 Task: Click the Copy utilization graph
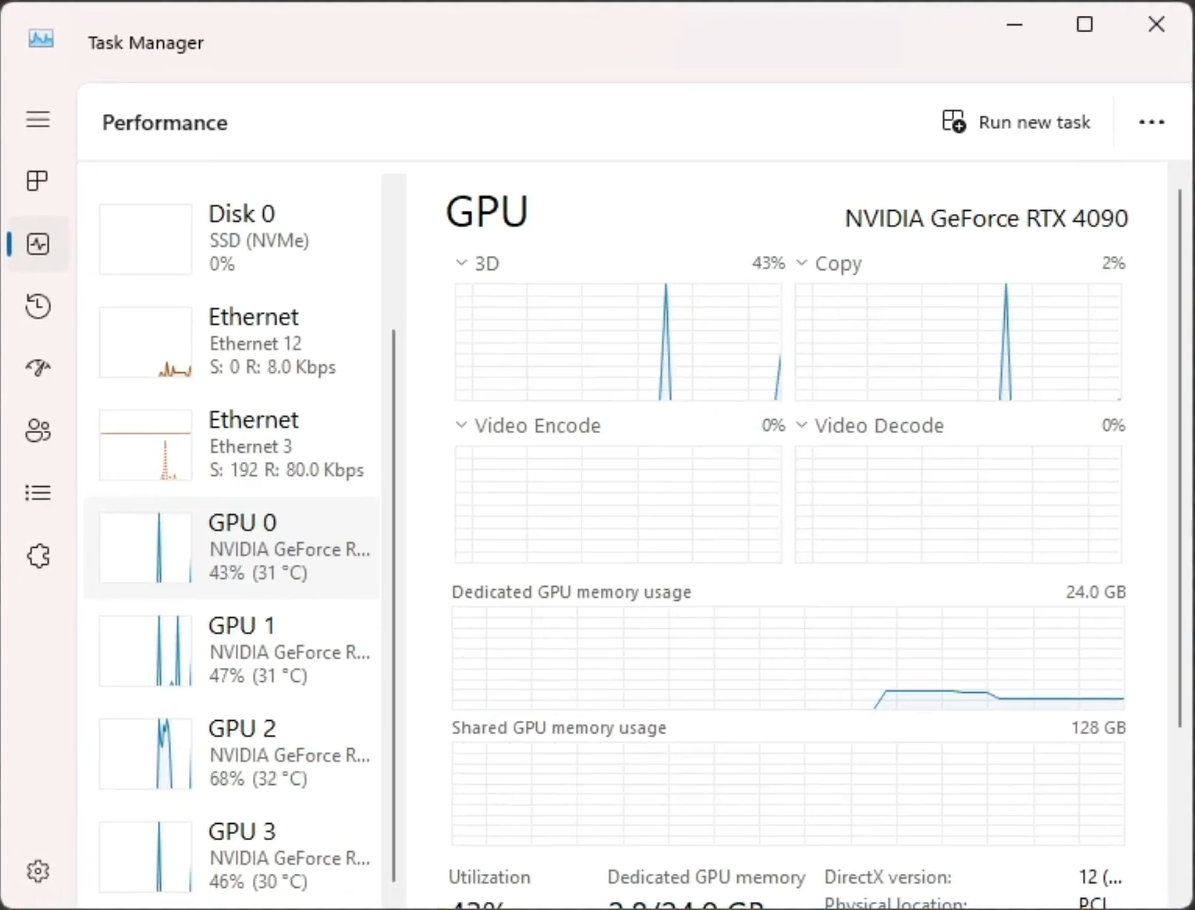[x=958, y=341]
